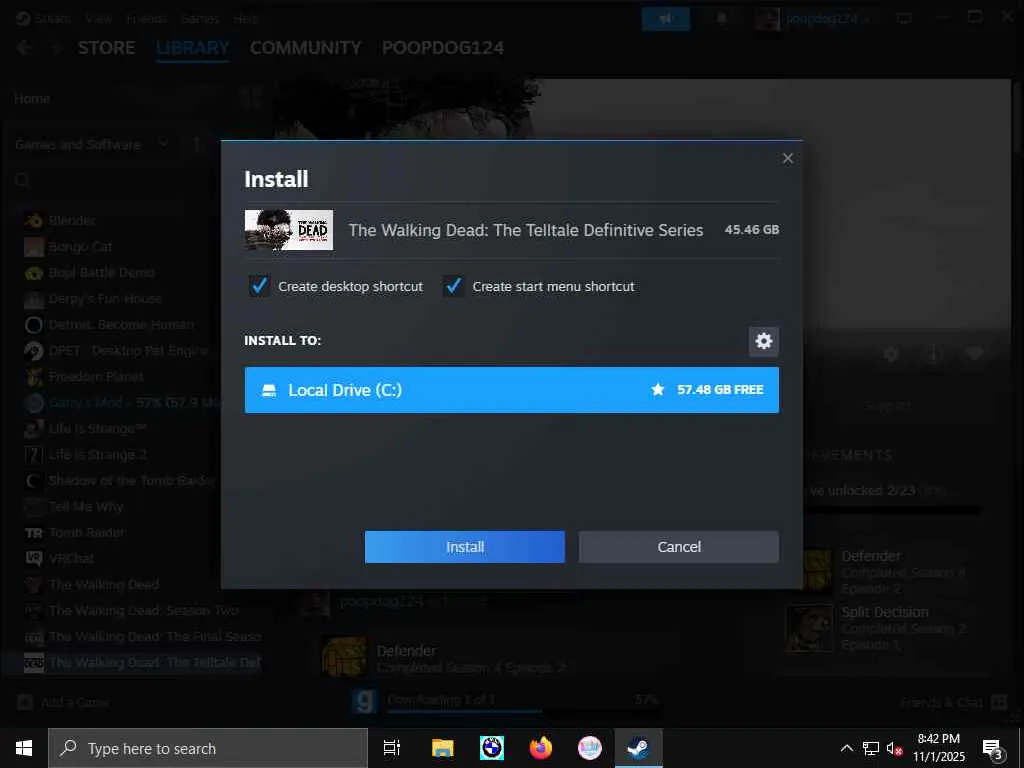
Task: Open the COMMUNITY tab
Action: coord(306,48)
